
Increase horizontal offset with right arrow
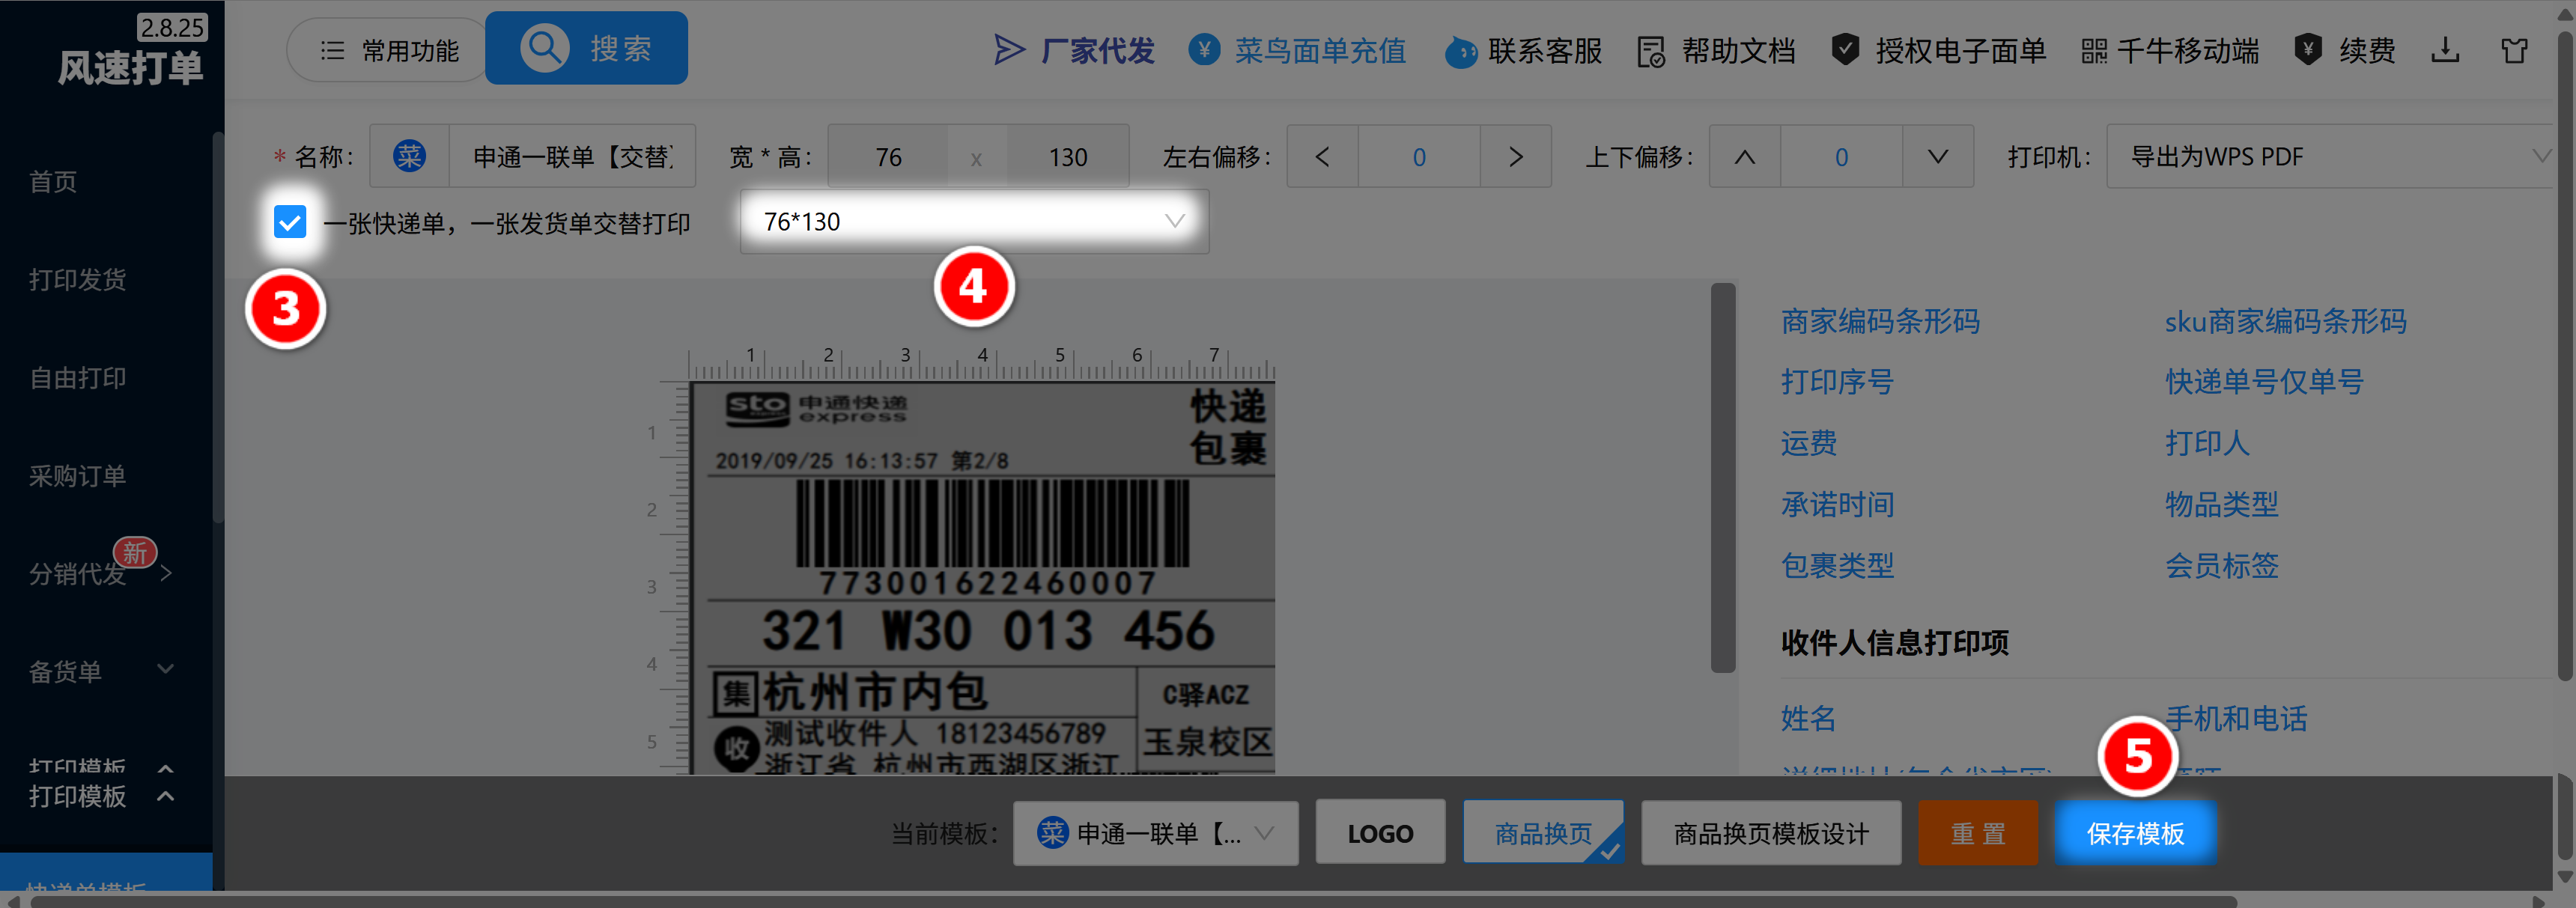pos(1515,156)
